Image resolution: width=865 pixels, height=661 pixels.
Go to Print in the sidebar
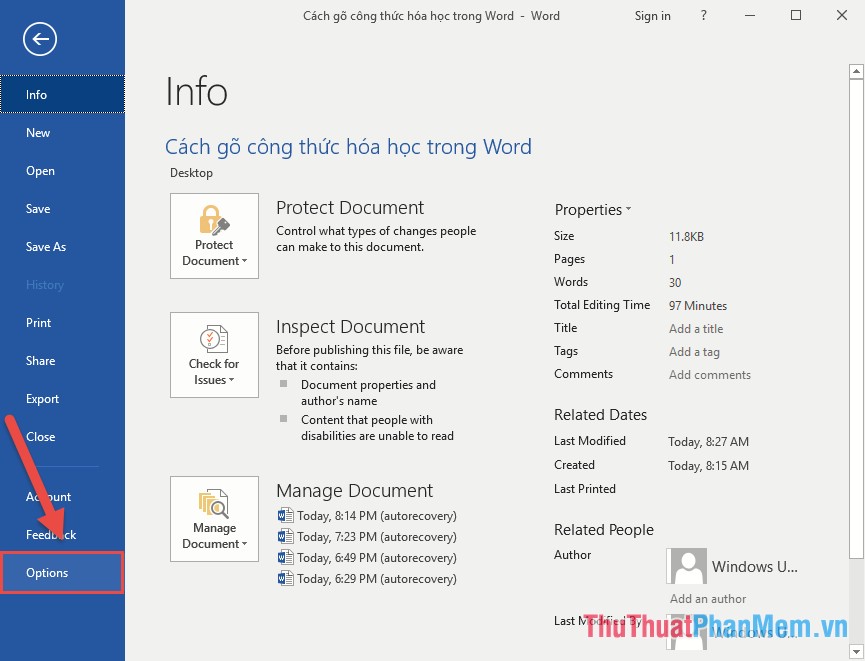(62, 323)
